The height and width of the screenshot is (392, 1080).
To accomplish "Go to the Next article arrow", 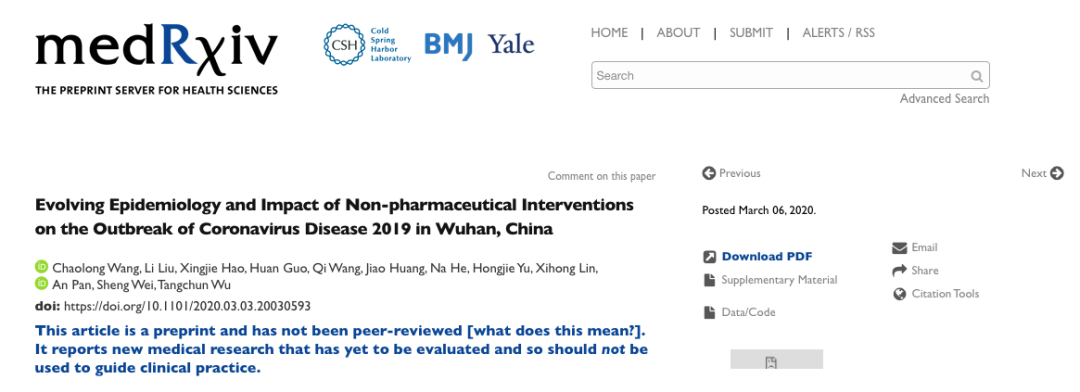I will 1057,173.
